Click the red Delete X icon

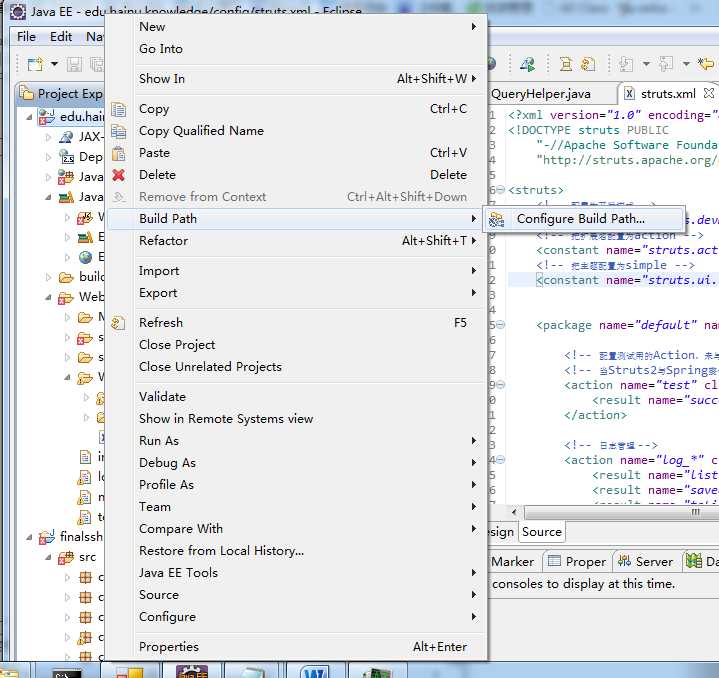point(118,175)
